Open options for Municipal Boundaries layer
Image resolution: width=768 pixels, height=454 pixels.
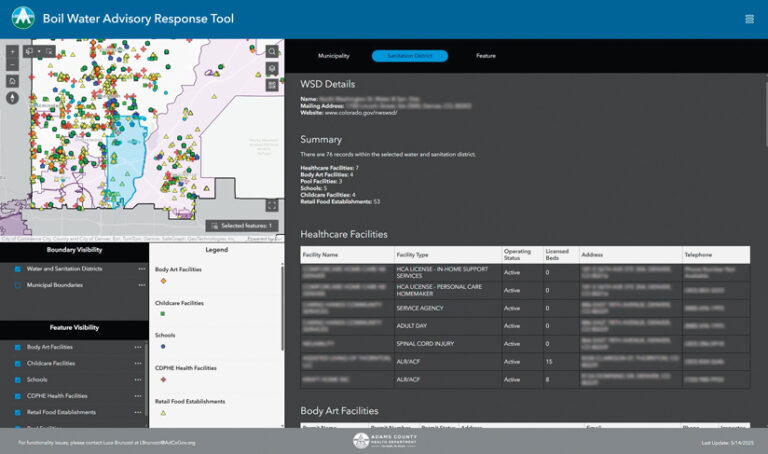coord(142,285)
